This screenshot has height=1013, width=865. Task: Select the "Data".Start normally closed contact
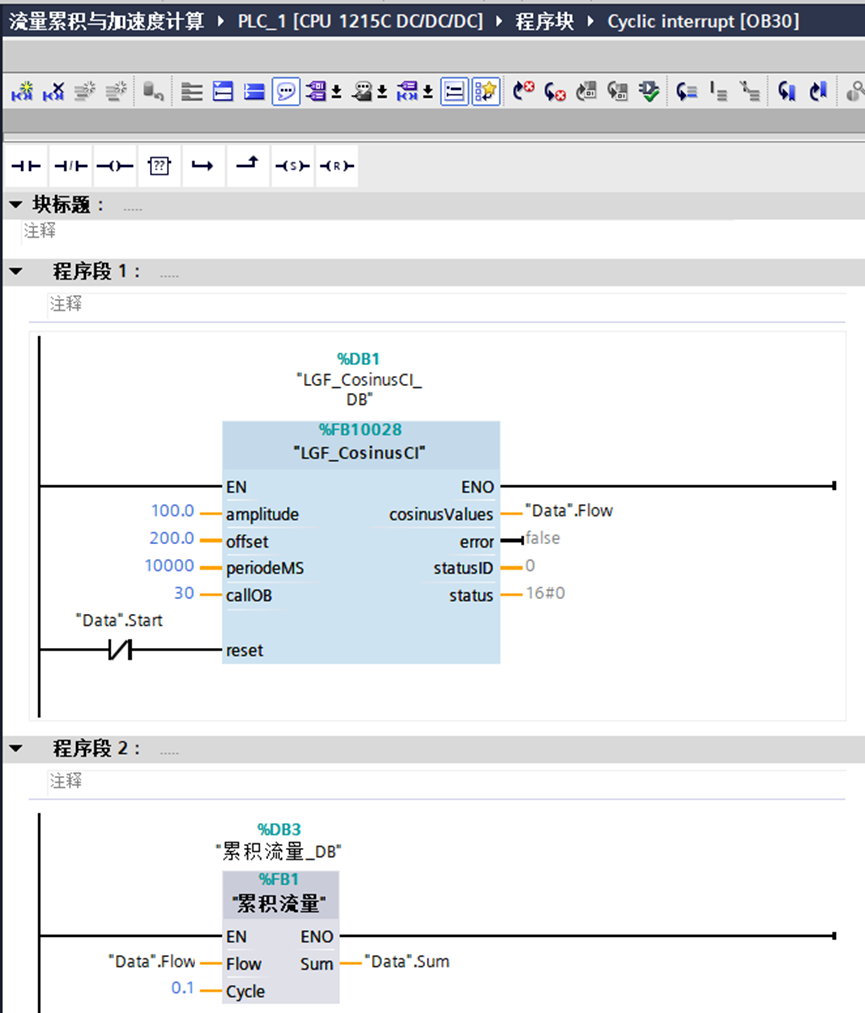click(120, 649)
